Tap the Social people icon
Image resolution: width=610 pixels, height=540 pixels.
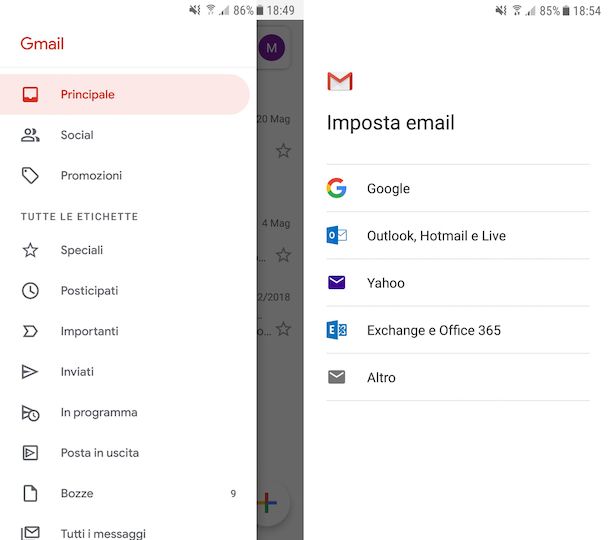pos(30,135)
